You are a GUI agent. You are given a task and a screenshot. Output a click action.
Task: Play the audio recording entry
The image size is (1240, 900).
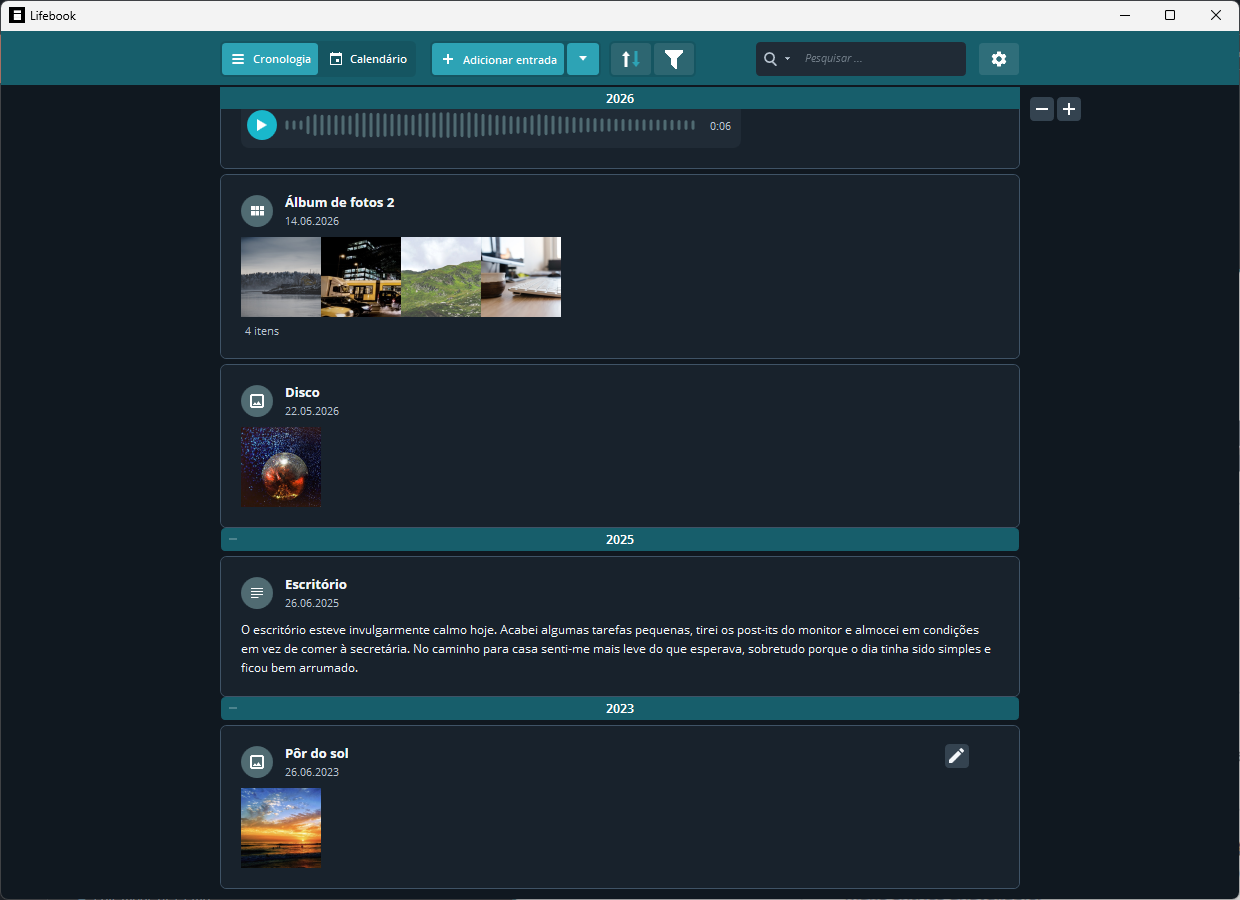coord(262,125)
